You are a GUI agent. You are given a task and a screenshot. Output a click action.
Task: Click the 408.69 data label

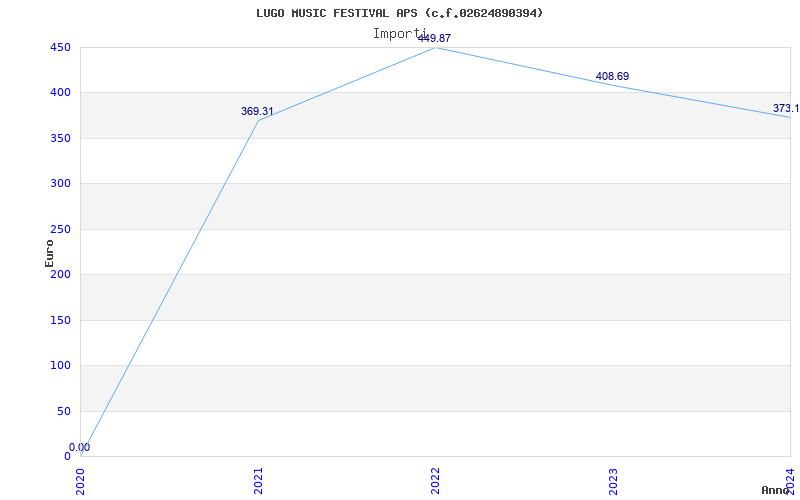click(x=612, y=77)
